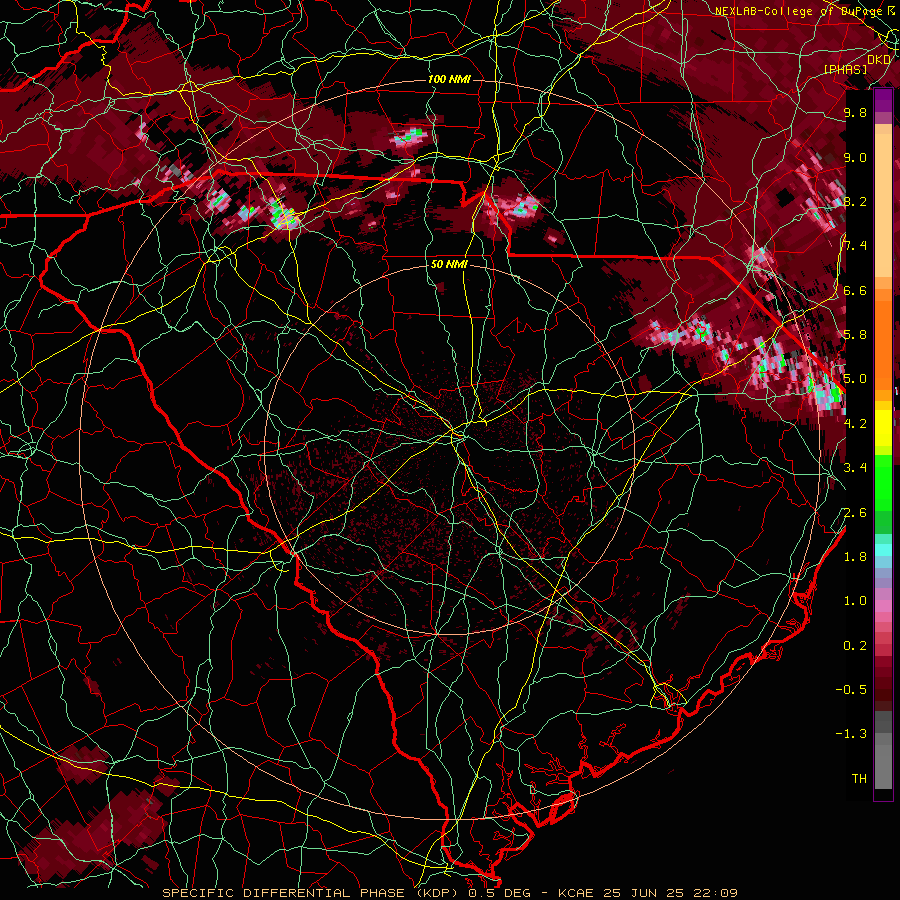Click the 6.6 scale value
This screenshot has width=900, height=900.
(855, 290)
